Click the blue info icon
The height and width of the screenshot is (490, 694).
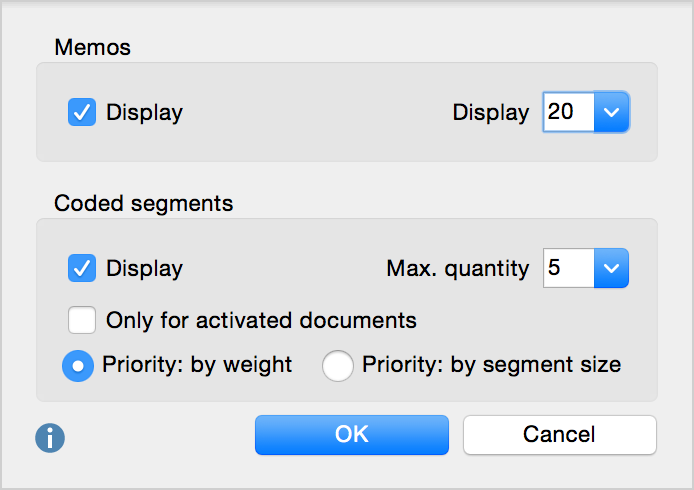coord(50,437)
